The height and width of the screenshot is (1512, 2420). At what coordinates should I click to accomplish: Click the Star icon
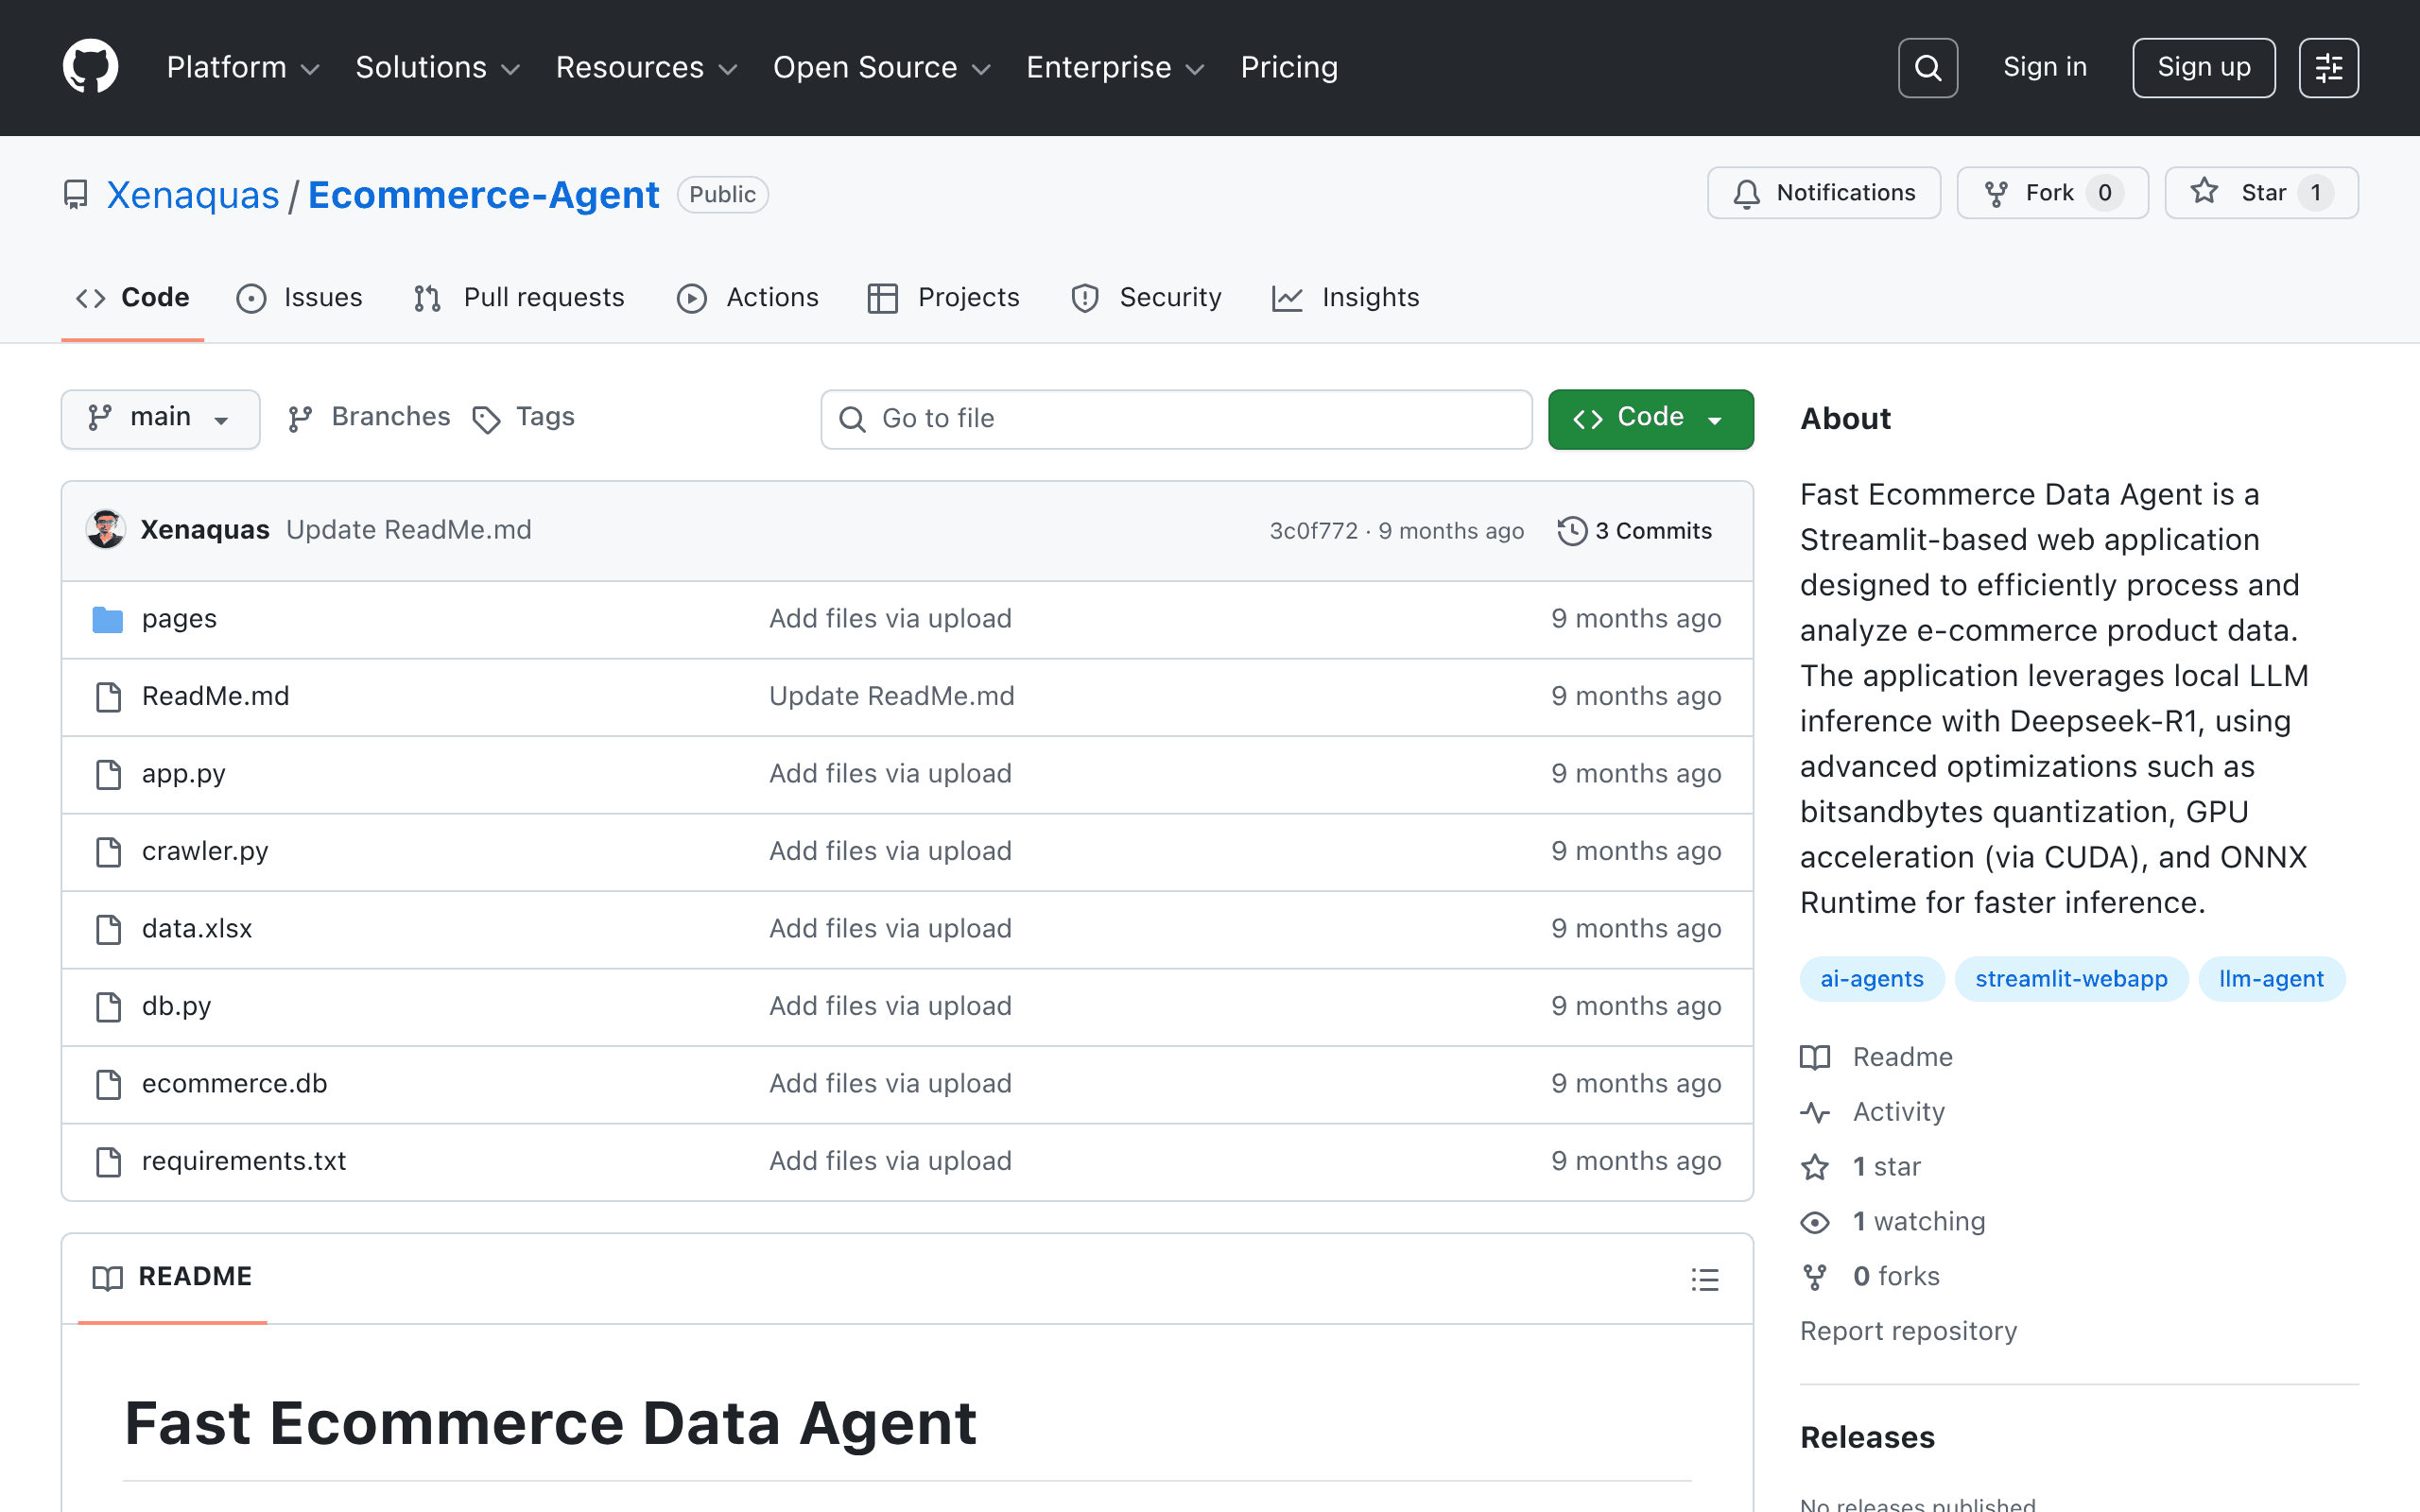click(x=2204, y=191)
